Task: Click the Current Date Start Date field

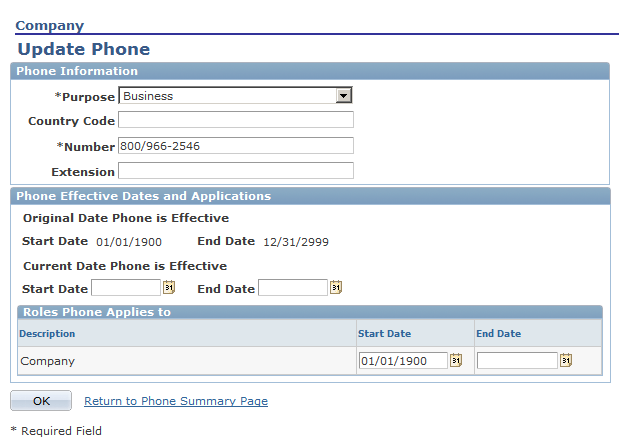Action: (126, 288)
